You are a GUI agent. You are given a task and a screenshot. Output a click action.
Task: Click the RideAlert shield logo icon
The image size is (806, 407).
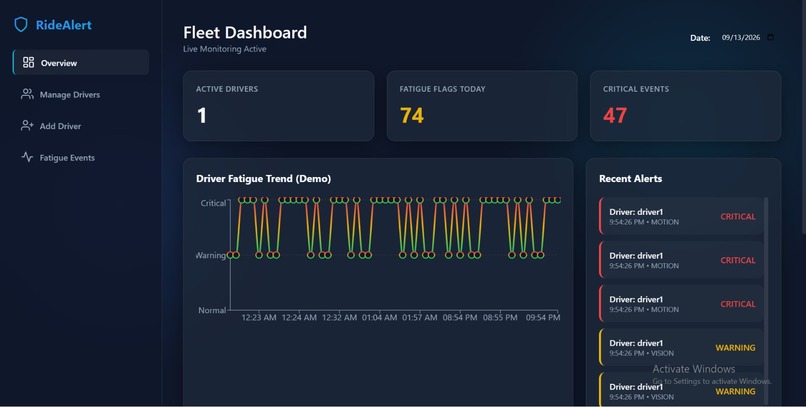[x=21, y=24]
